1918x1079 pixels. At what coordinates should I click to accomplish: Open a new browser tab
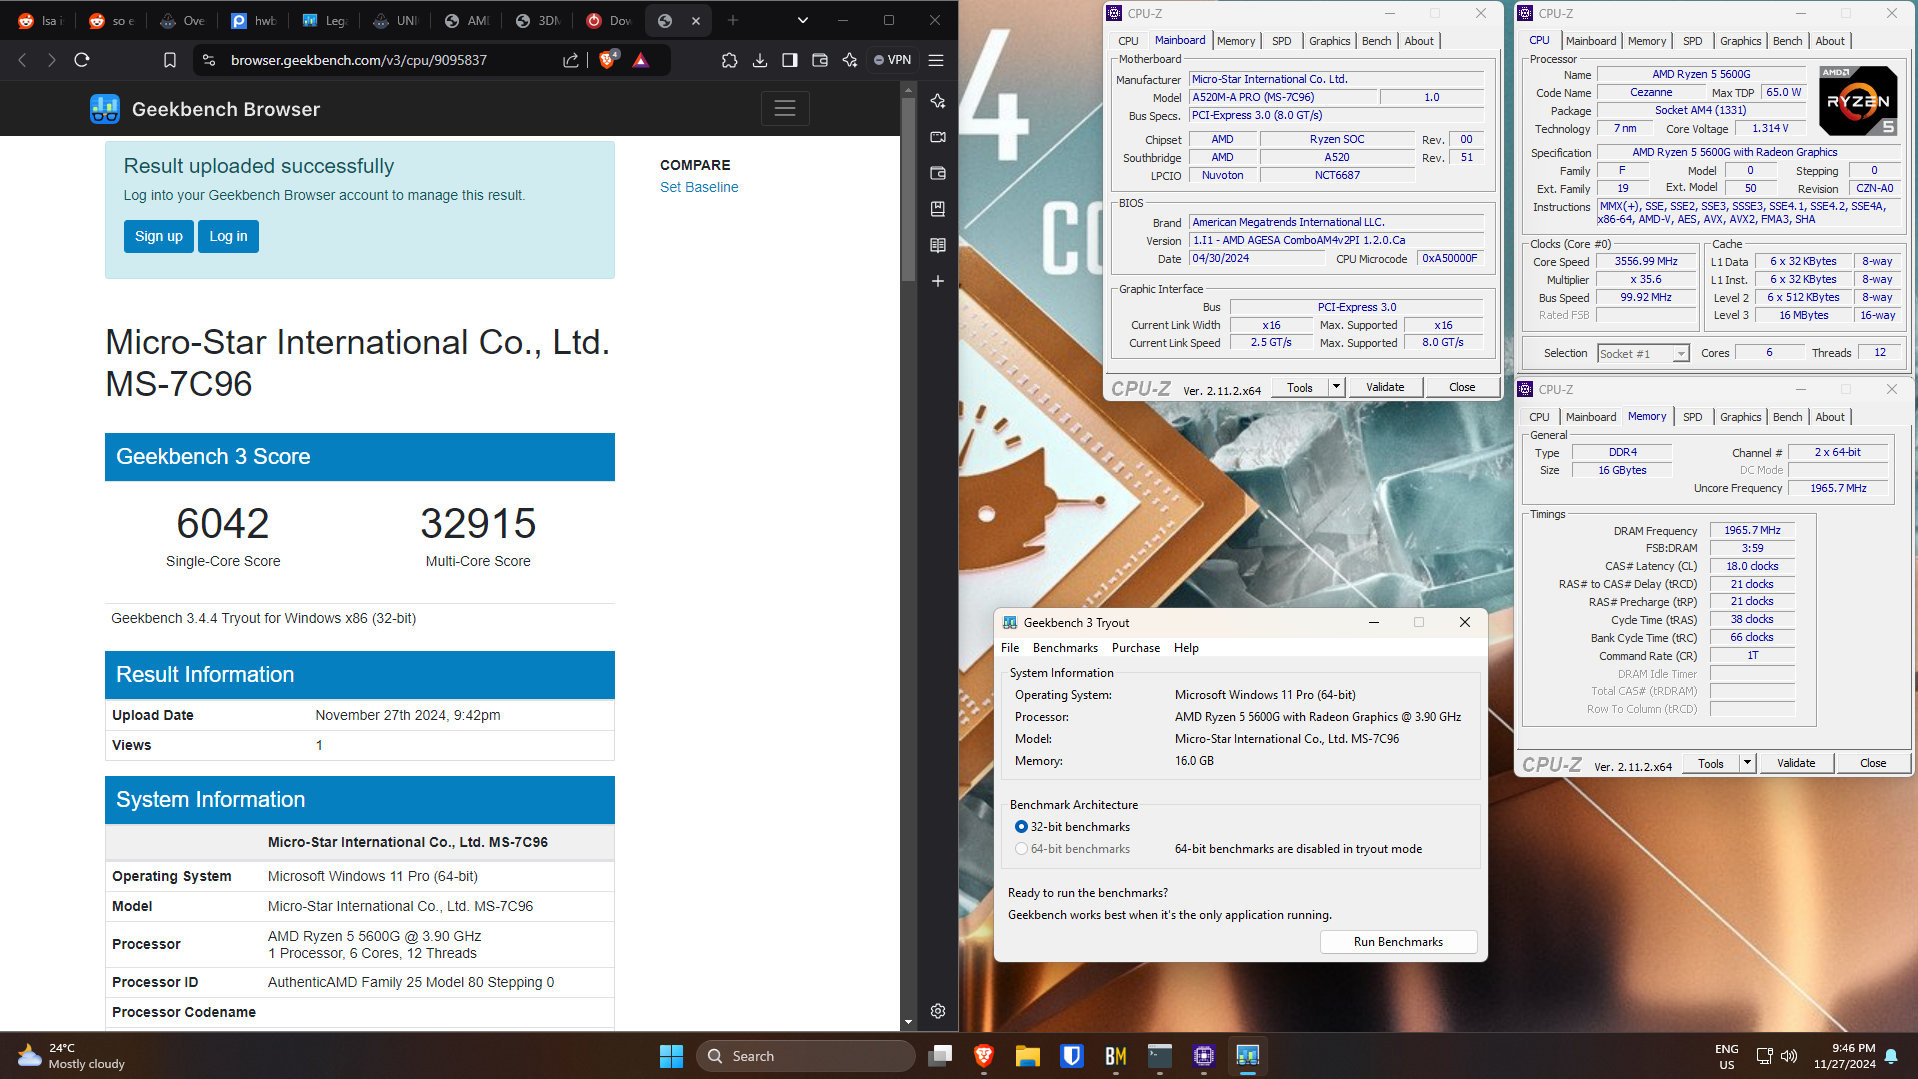coord(733,20)
